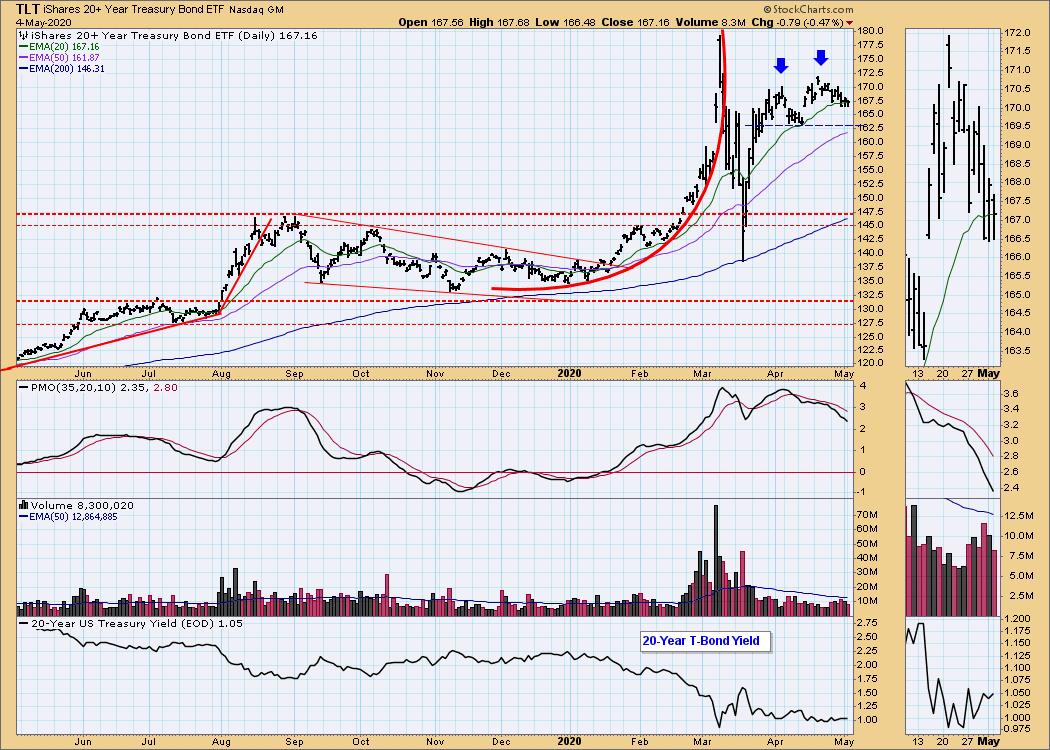Click the 4-May-2020 date label
Viewport: 1050px width, 750px height.
(x=44, y=22)
